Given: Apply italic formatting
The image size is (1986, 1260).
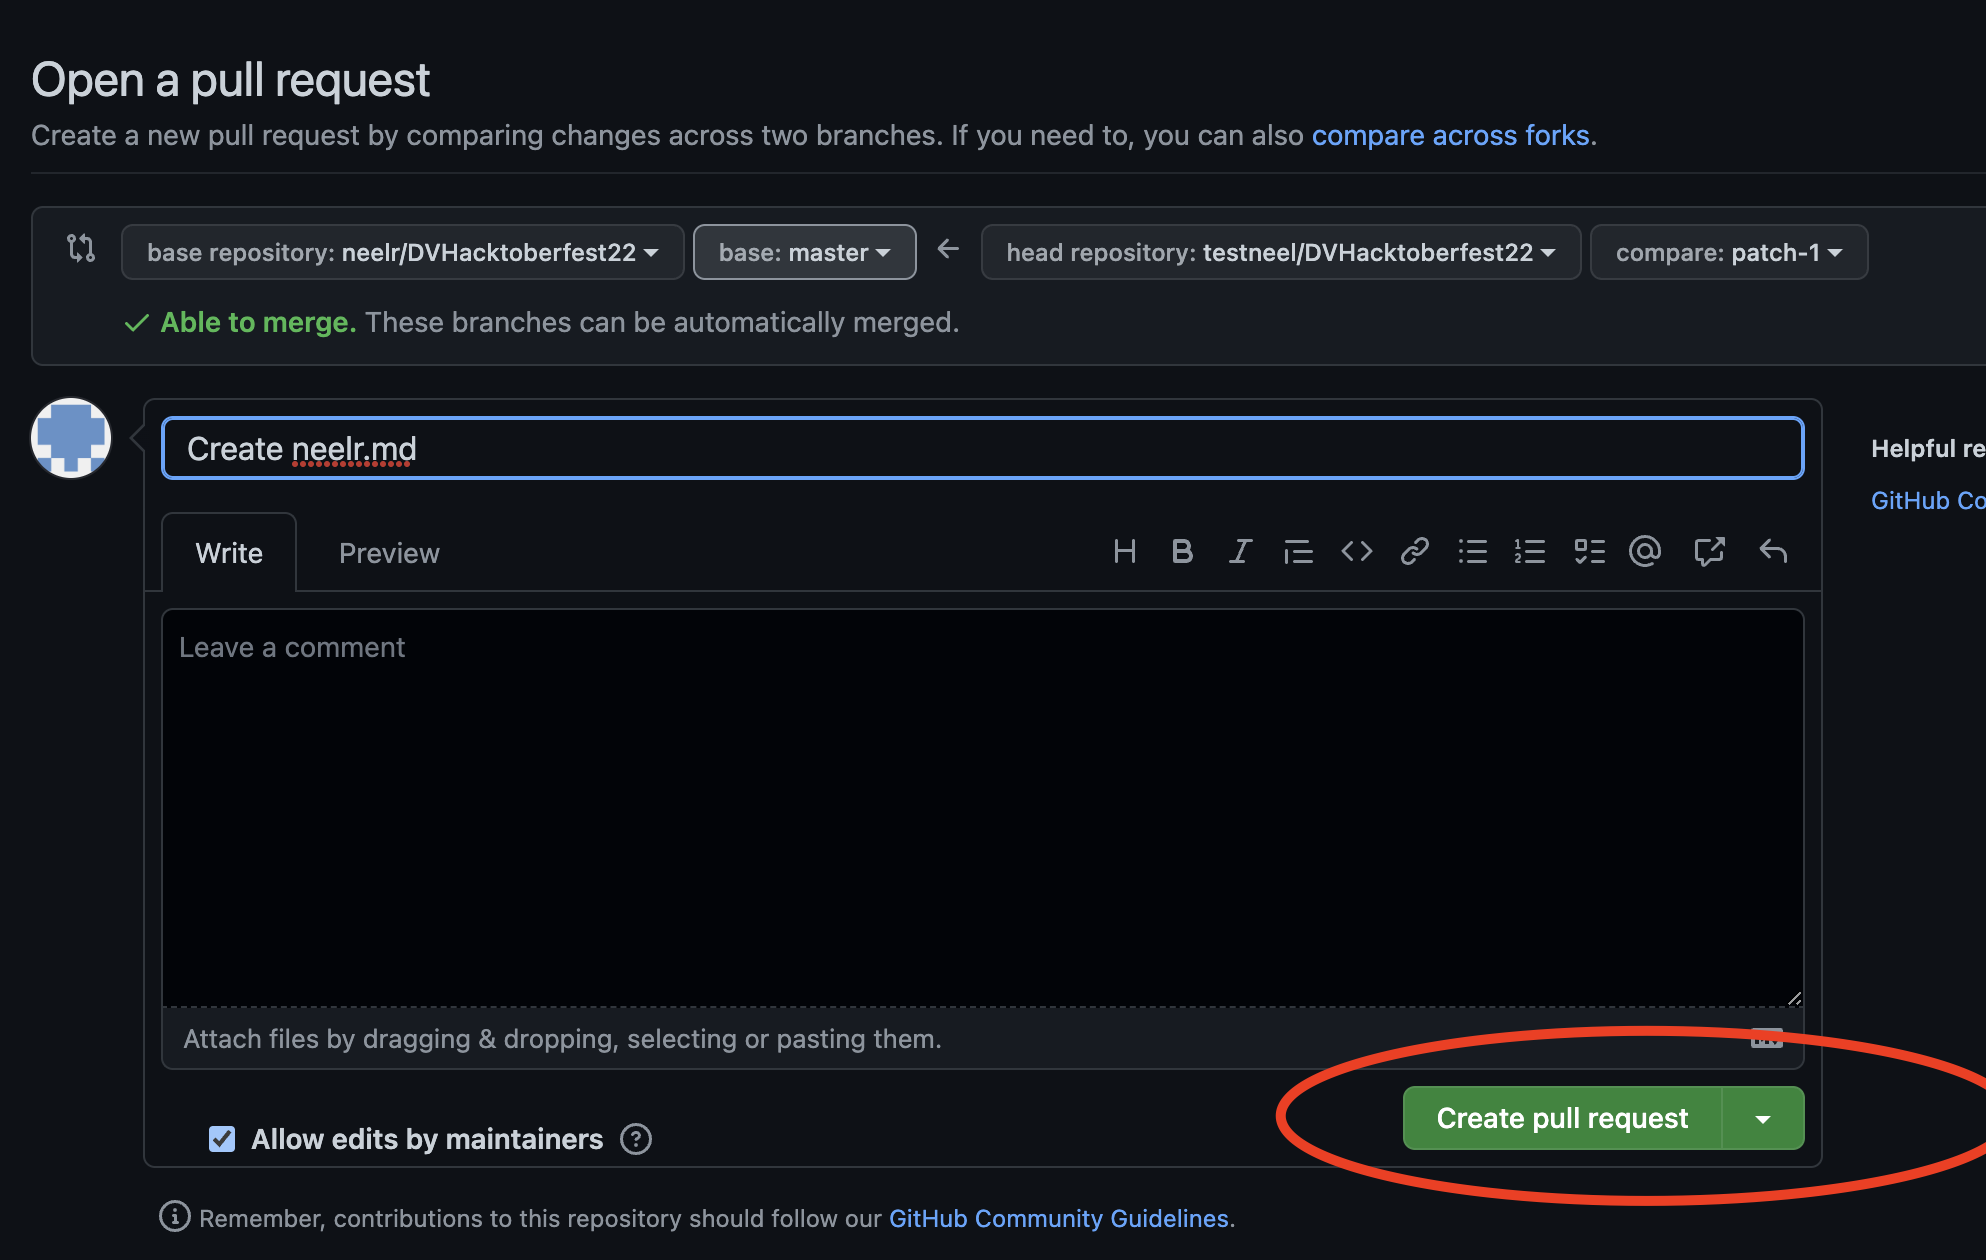Looking at the screenshot, I should coord(1240,551).
